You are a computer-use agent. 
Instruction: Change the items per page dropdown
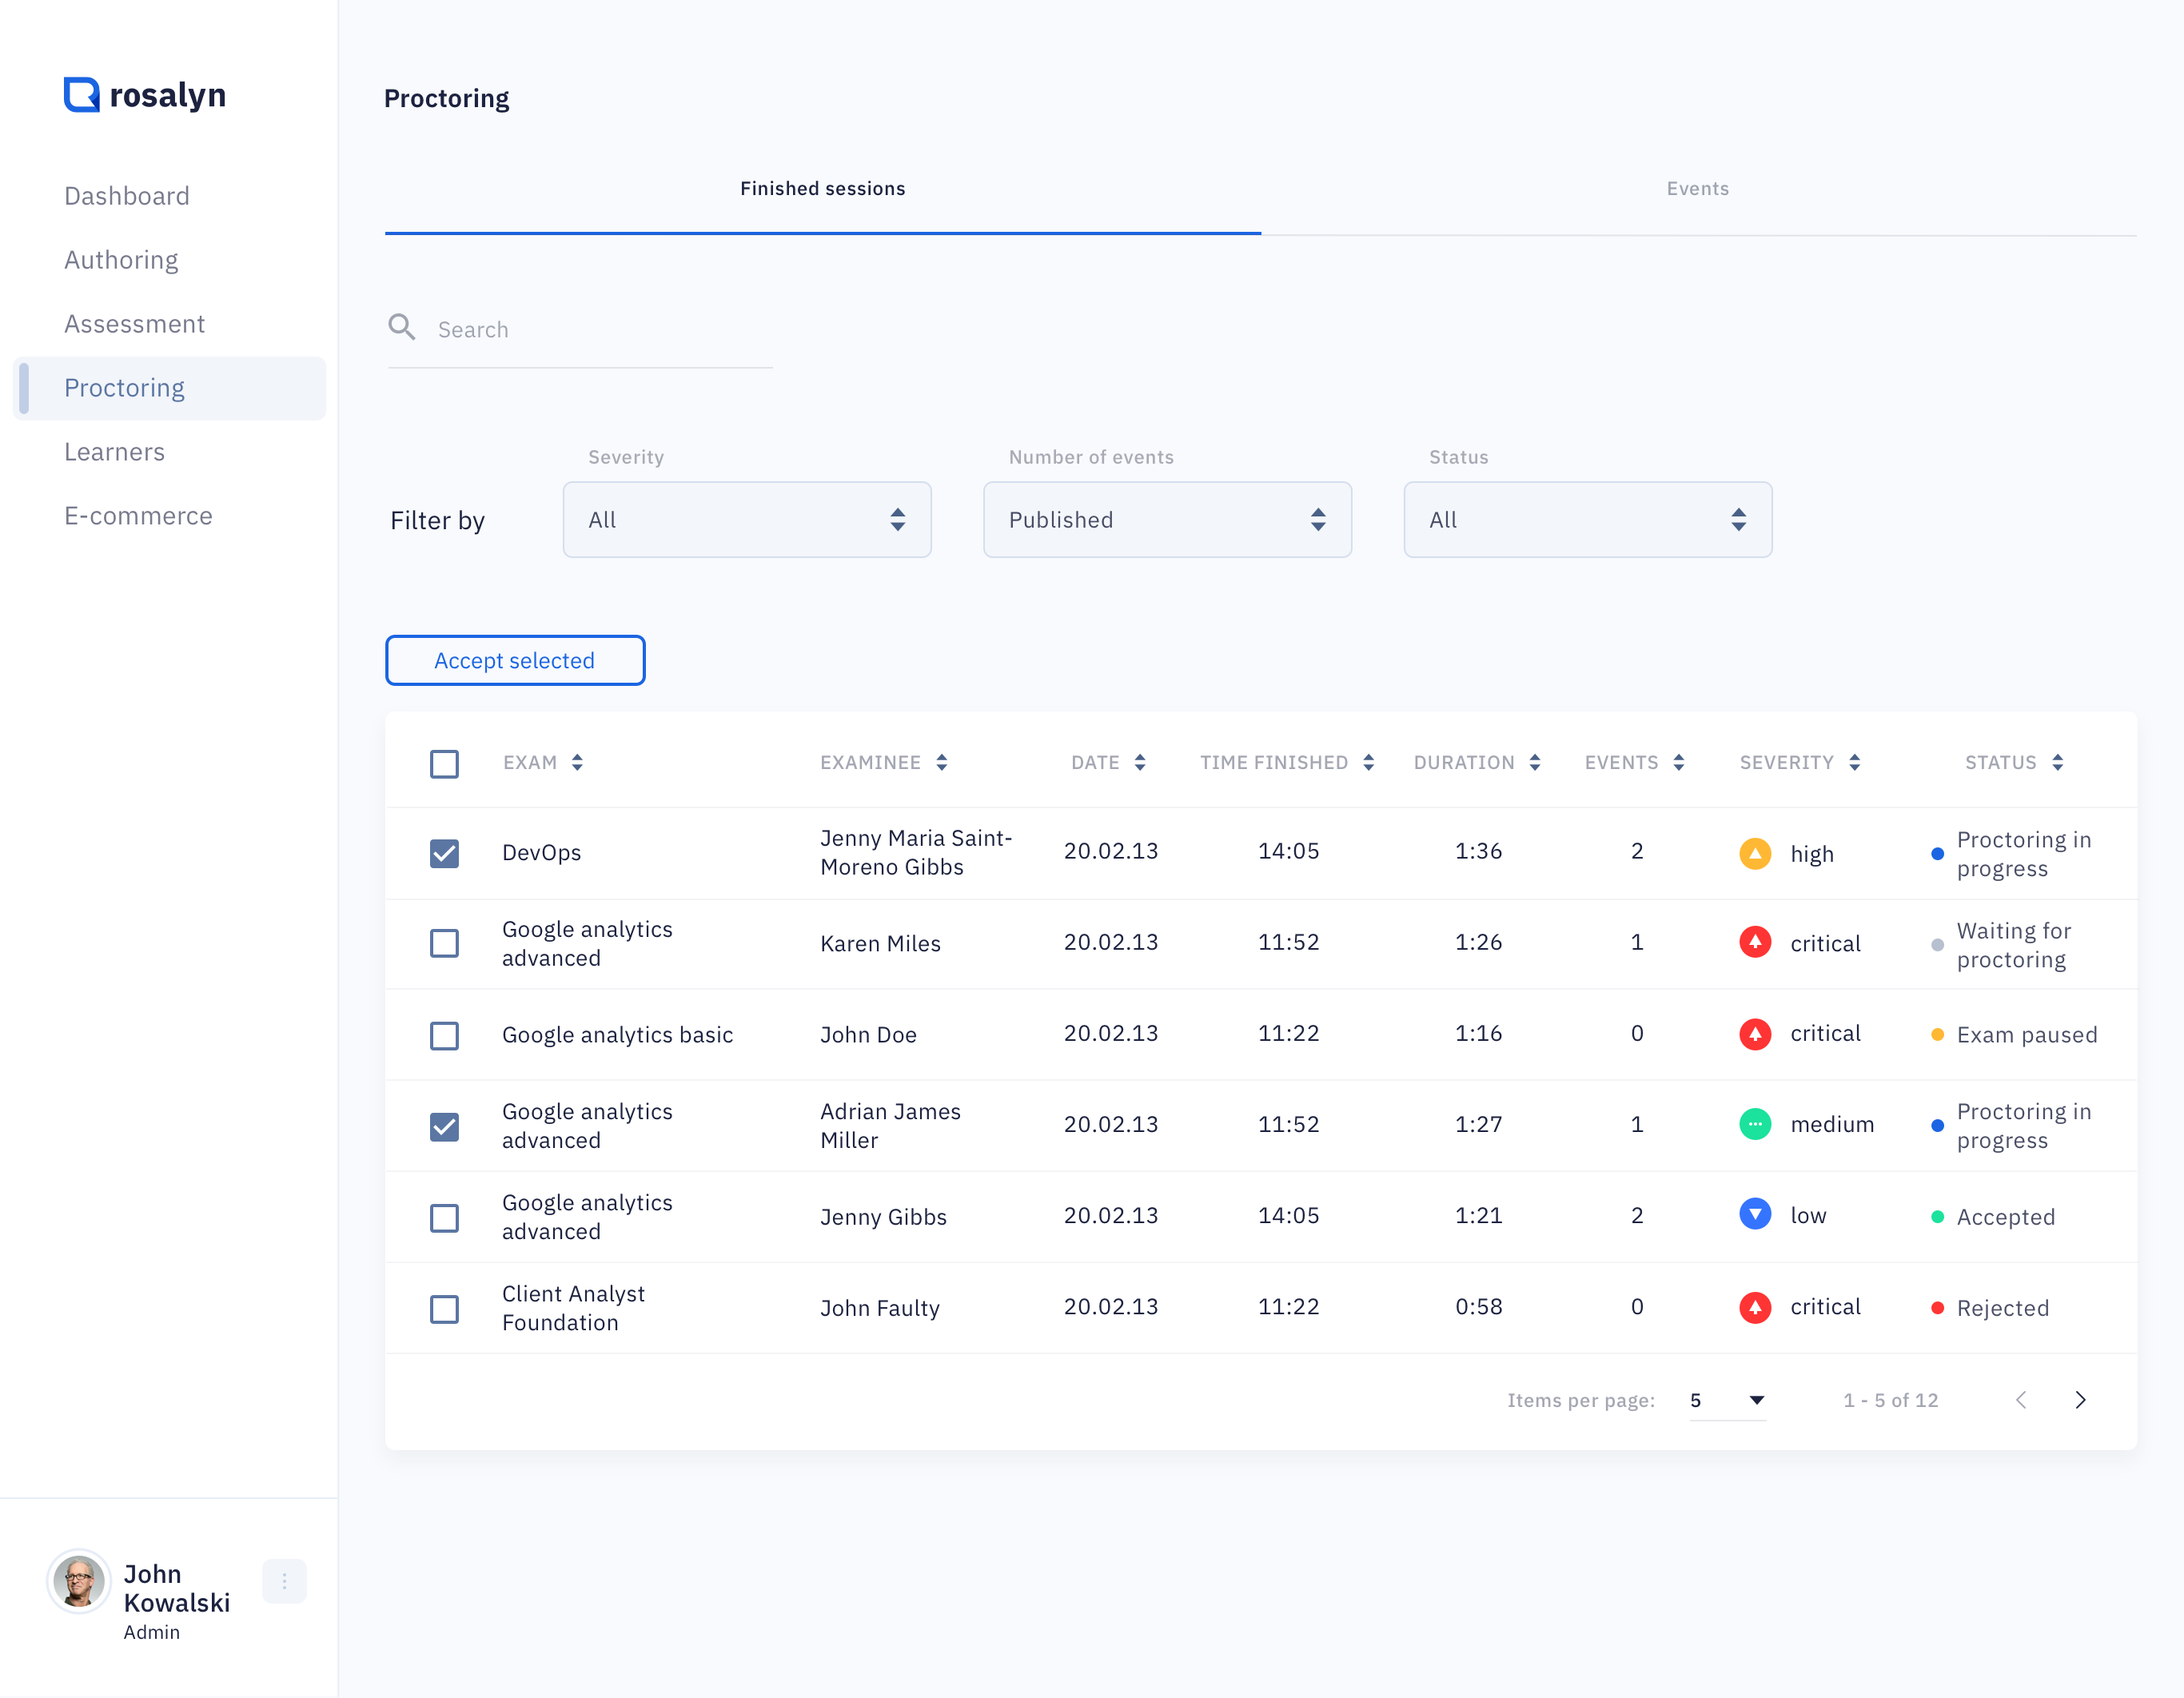(x=1727, y=1400)
